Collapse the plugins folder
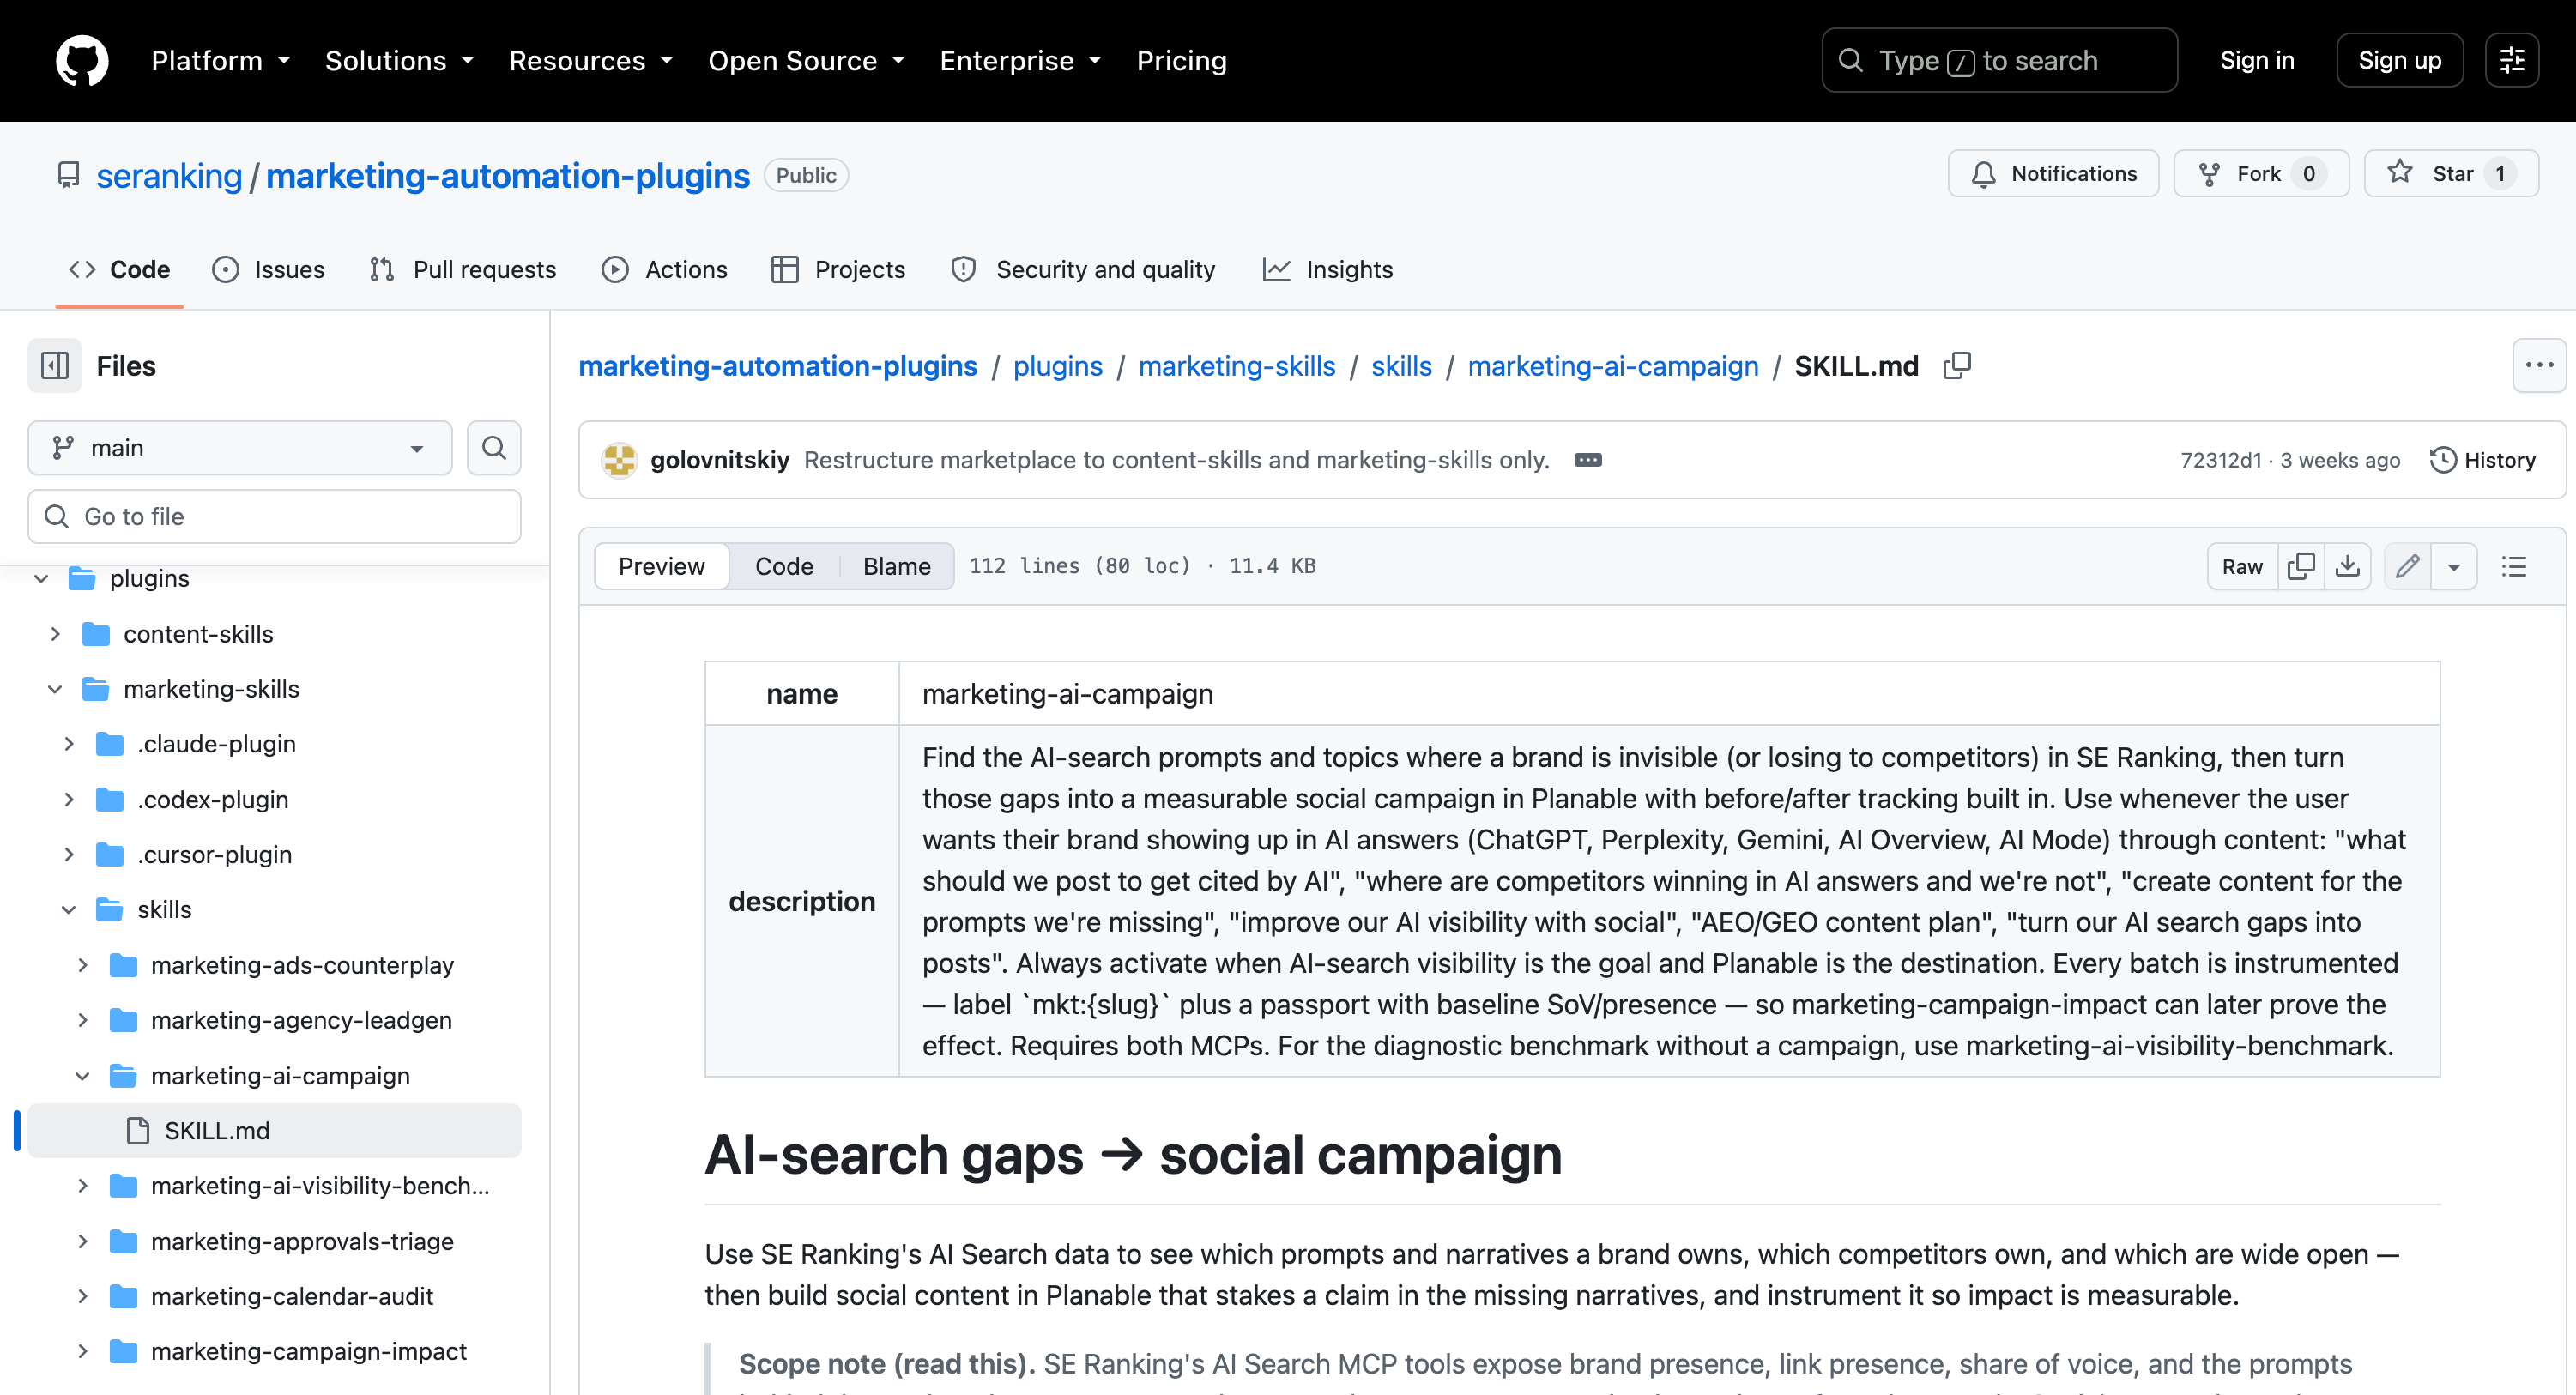Image resolution: width=2576 pixels, height=1395 pixels. pyautogui.click(x=41, y=579)
